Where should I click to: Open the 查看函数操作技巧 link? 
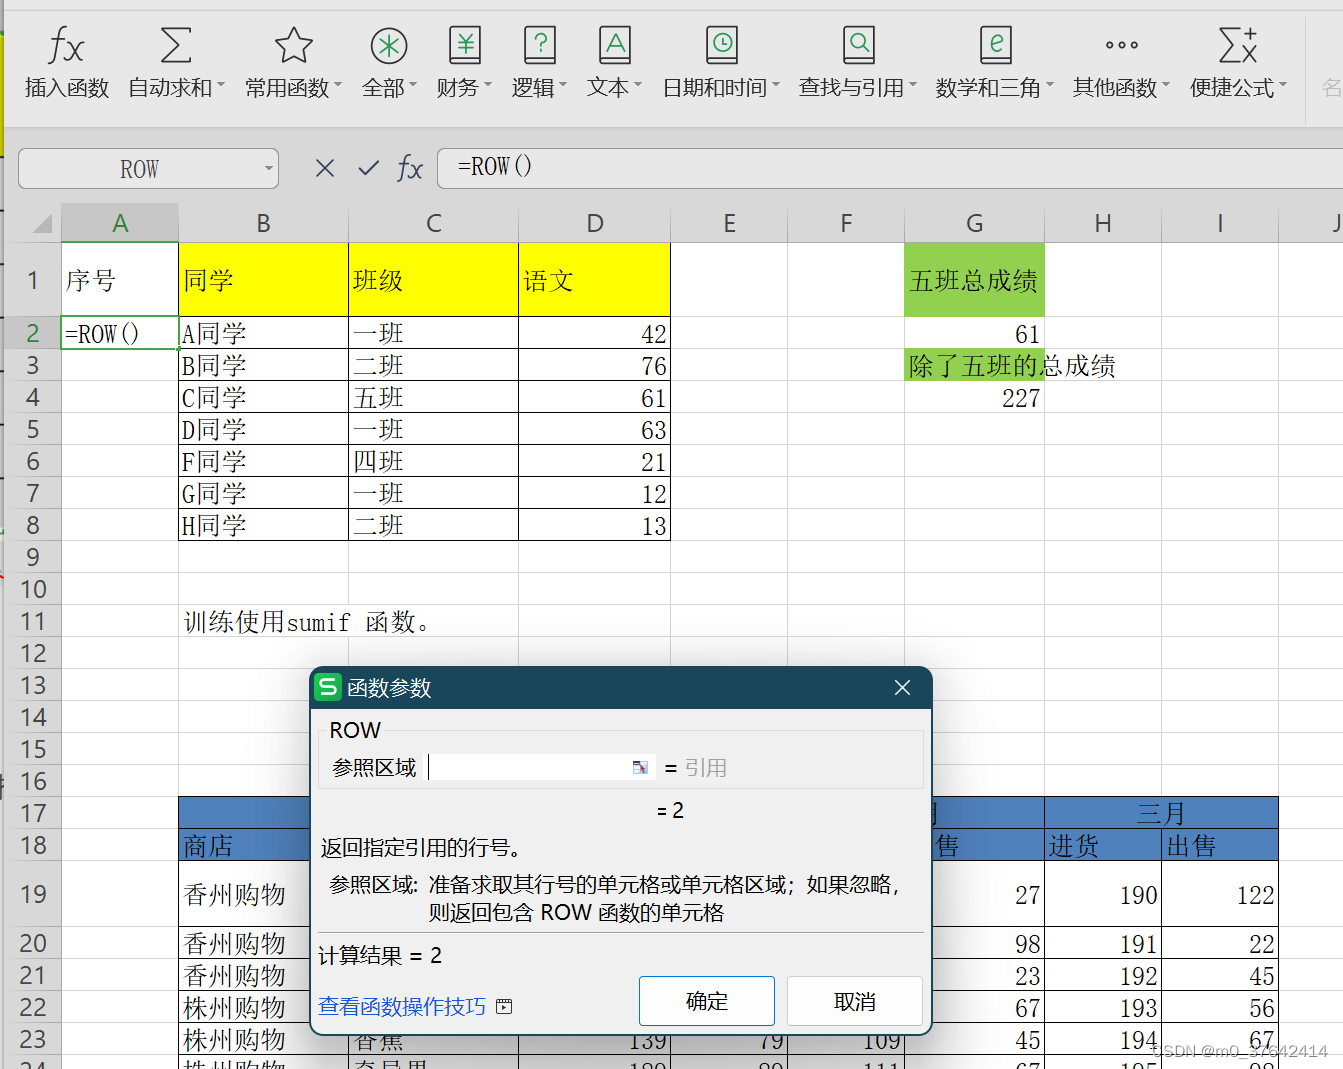[x=402, y=1006]
